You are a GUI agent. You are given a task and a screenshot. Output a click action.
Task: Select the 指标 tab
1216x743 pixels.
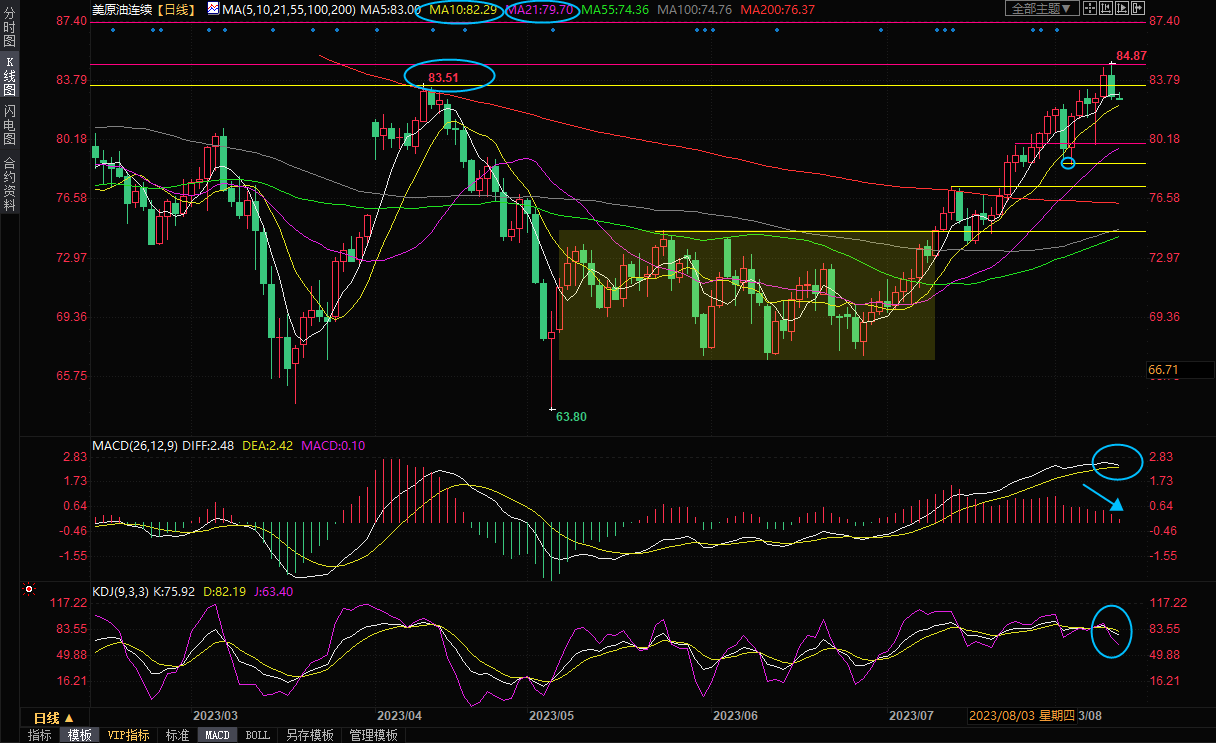click(x=40, y=735)
